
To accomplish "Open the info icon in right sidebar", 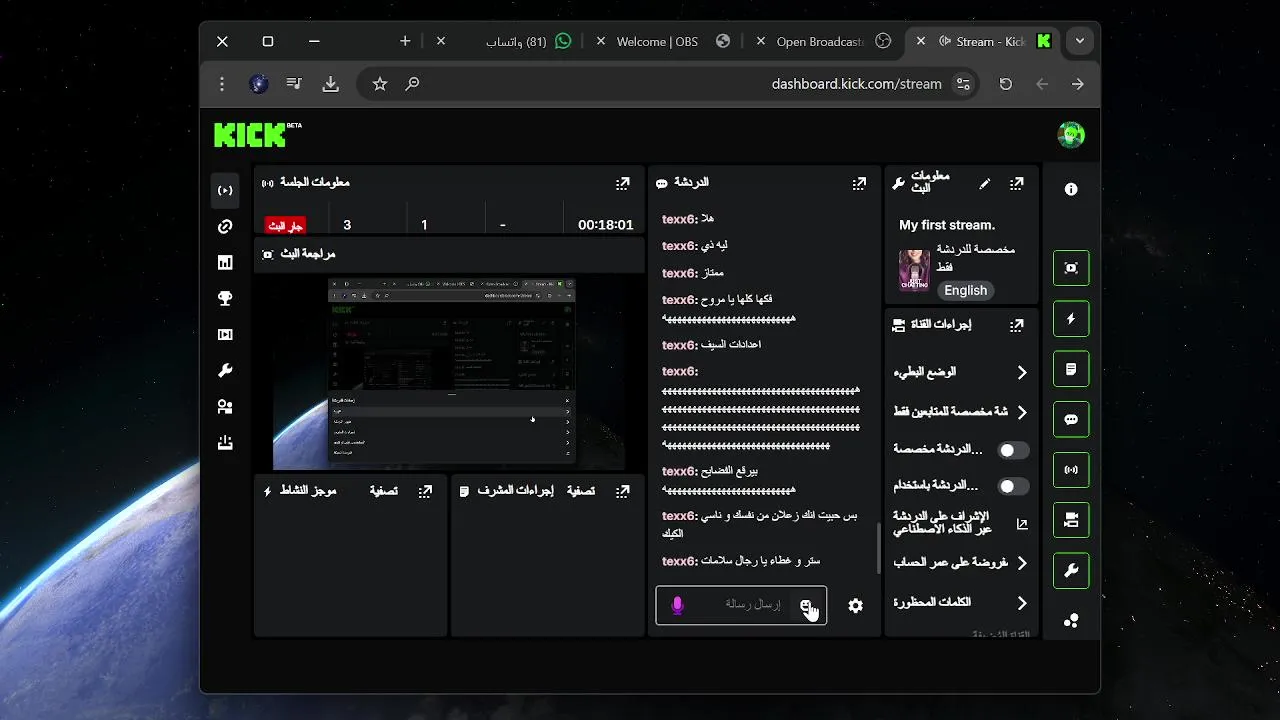I will [x=1071, y=189].
